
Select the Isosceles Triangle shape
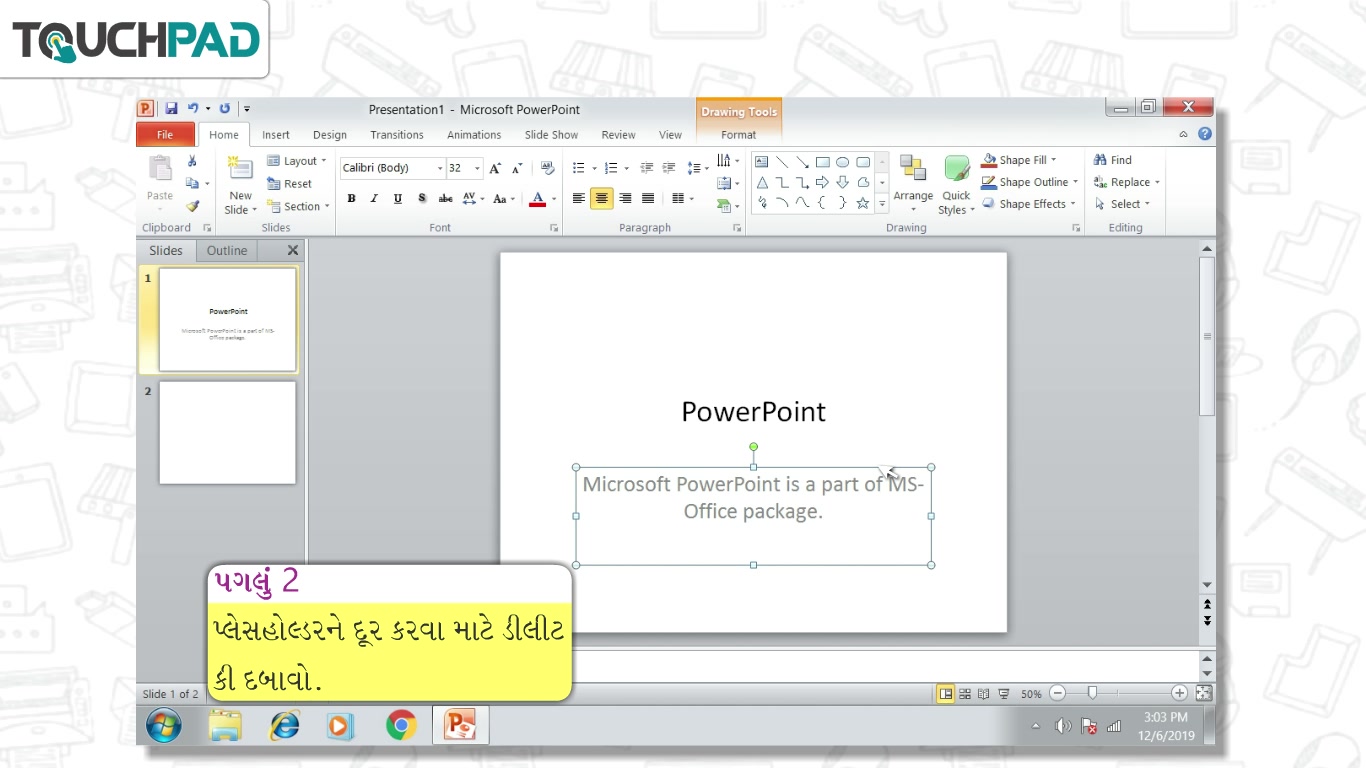pos(762,182)
